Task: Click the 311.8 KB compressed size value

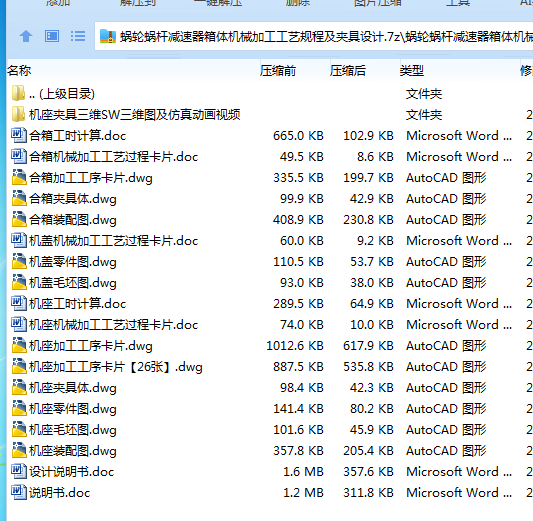Action: [368, 493]
